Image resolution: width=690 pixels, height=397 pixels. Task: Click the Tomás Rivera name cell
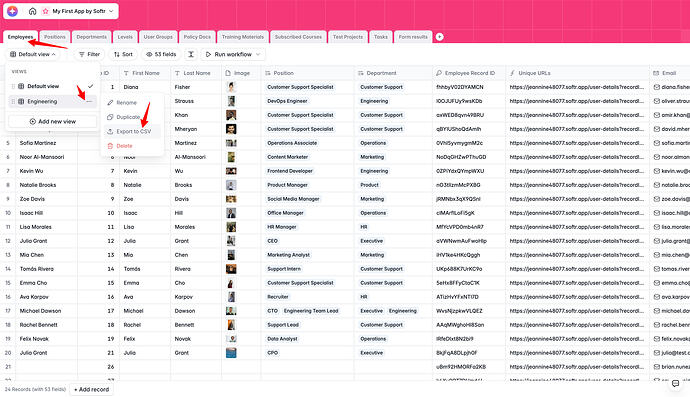46,269
